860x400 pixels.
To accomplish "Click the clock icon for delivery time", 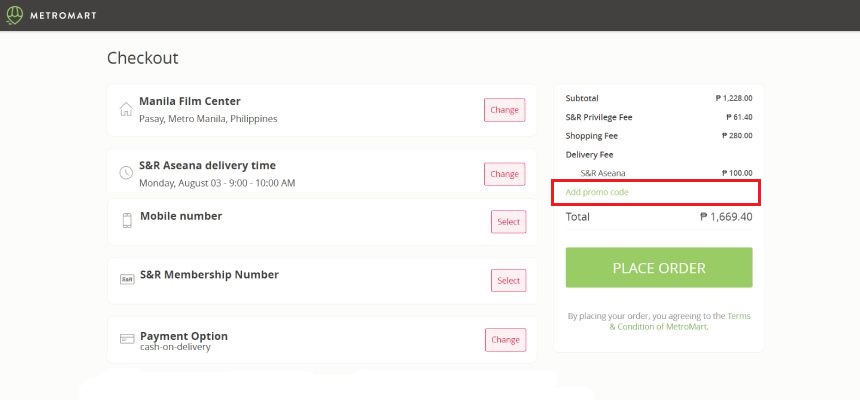I will pos(126,173).
